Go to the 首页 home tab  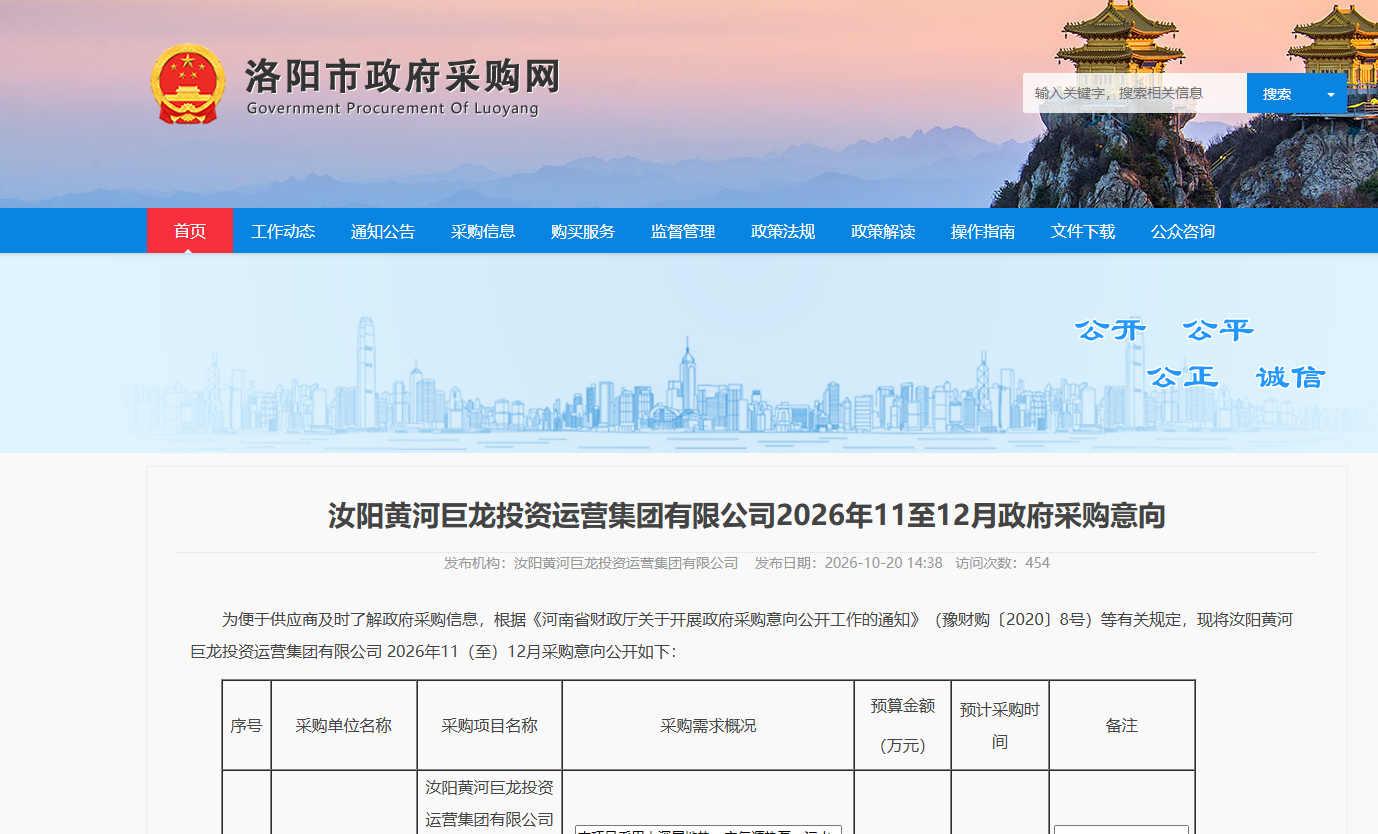coord(190,231)
